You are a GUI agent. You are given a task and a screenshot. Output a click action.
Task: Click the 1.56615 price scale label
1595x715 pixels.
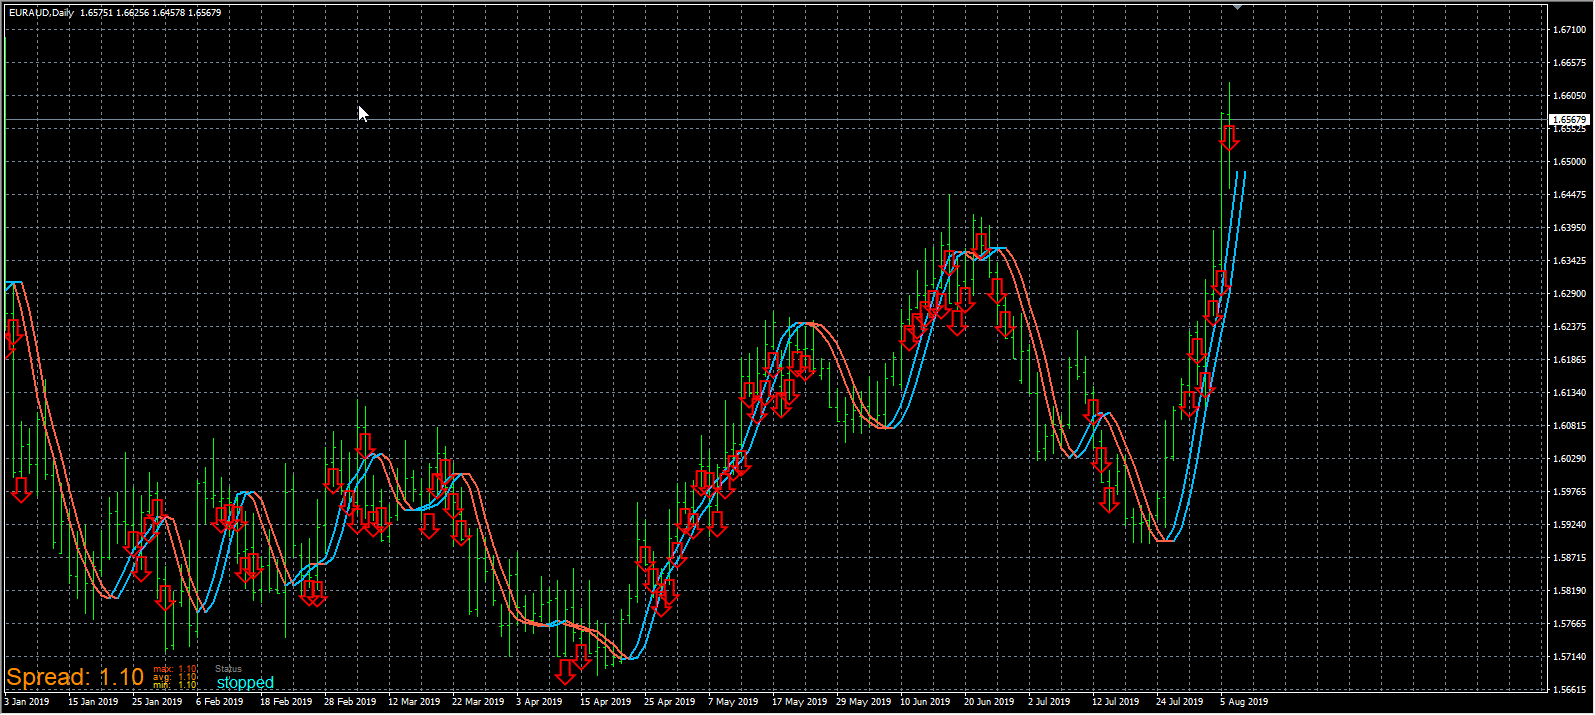[x=1570, y=690]
